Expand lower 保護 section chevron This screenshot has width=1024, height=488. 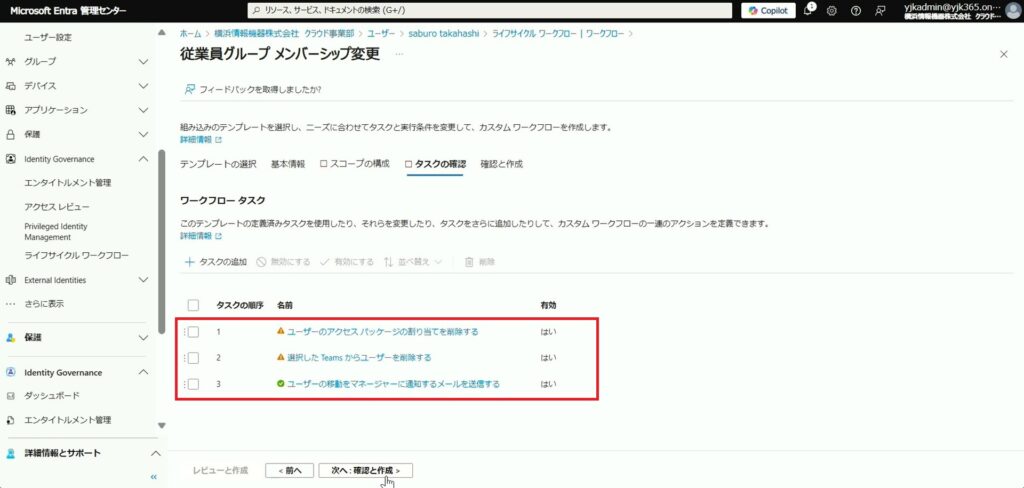[x=144, y=338]
